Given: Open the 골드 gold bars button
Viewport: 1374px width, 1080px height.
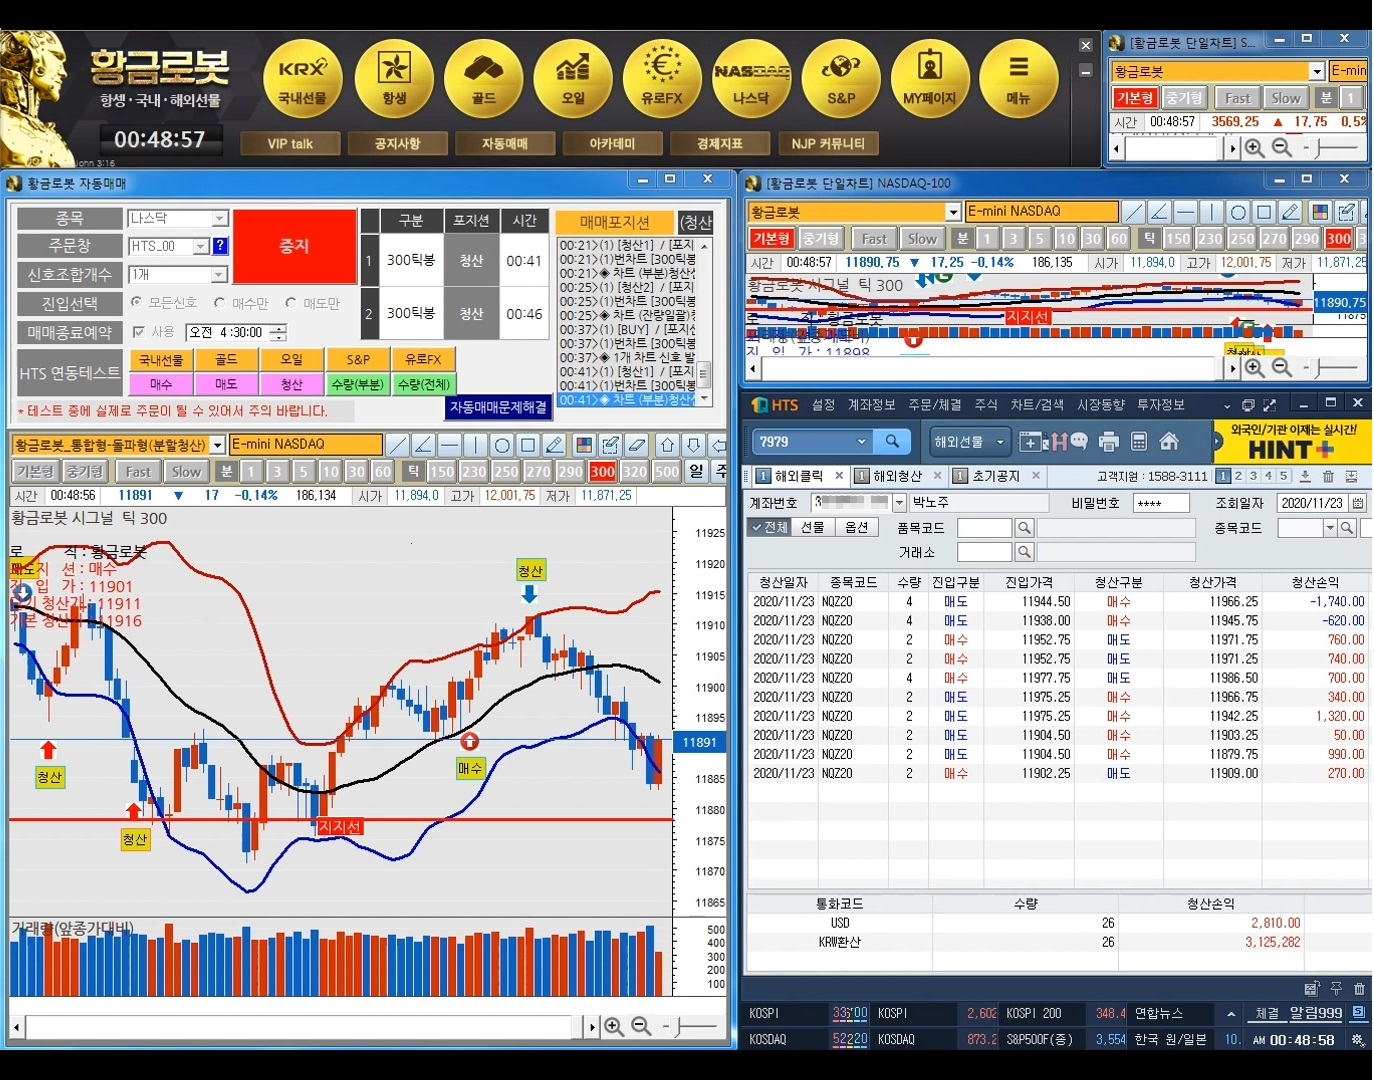Looking at the screenshot, I should (x=484, y=79).
